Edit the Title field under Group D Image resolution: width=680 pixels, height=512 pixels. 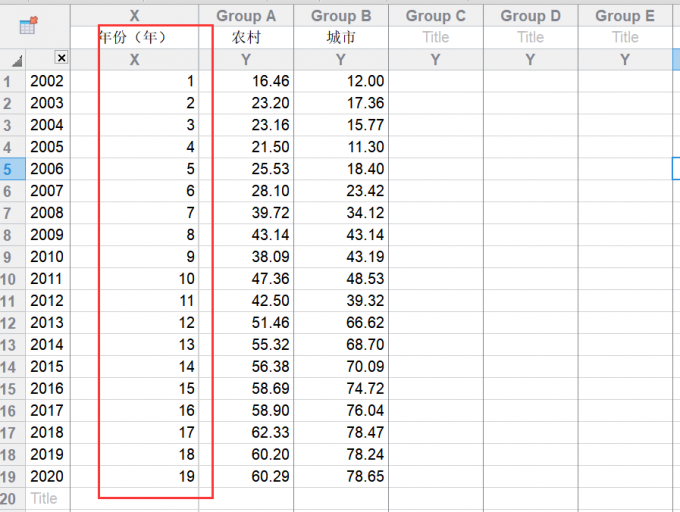point(530,37)
